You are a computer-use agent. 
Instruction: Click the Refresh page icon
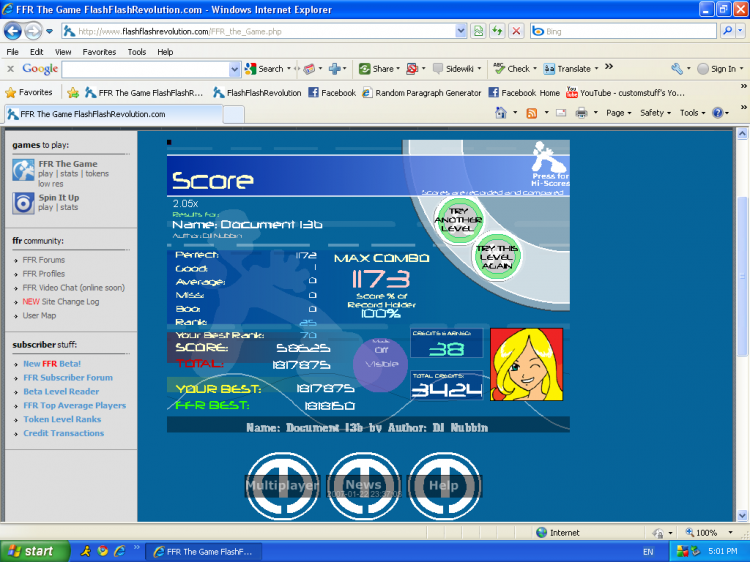tap(497, 31)
